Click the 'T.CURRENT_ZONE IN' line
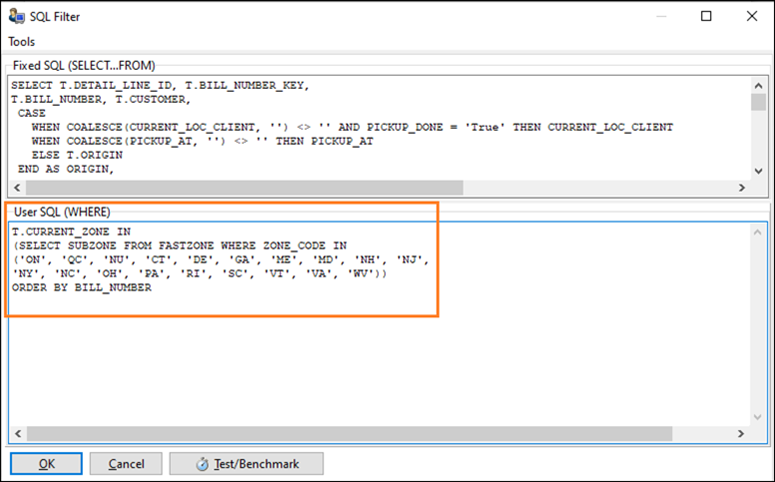Image resolution: width=775 pixels, height=482 pixels. (71, 231)
